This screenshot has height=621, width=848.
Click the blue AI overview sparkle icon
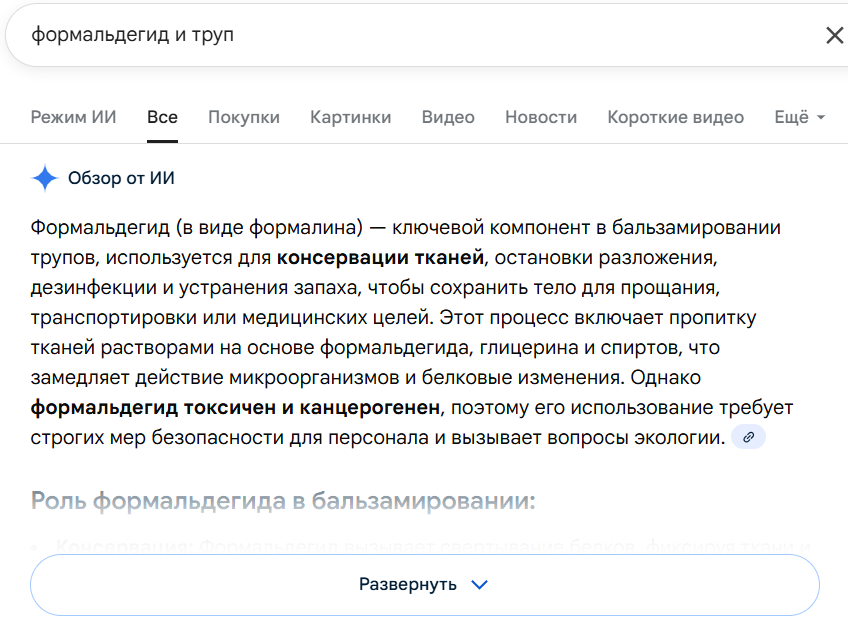click(45, 179)
